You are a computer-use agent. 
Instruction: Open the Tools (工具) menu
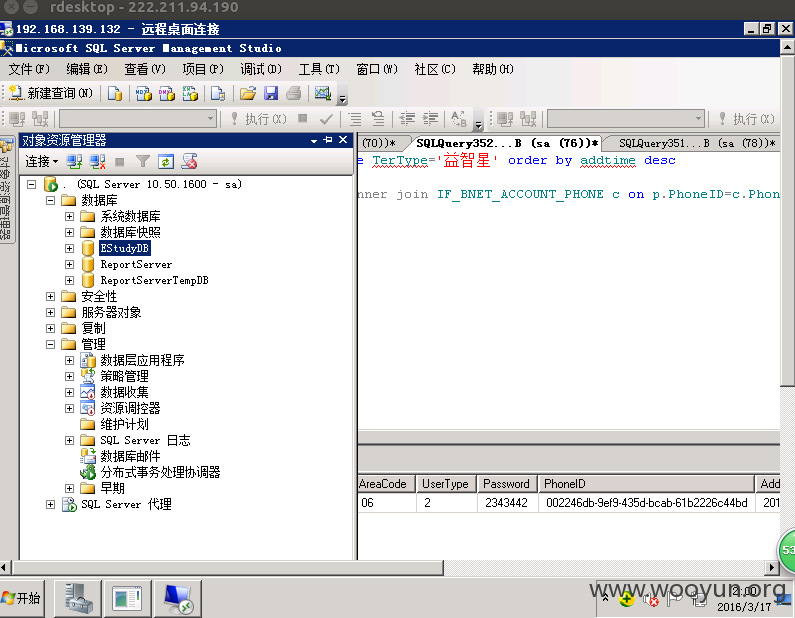319,69
